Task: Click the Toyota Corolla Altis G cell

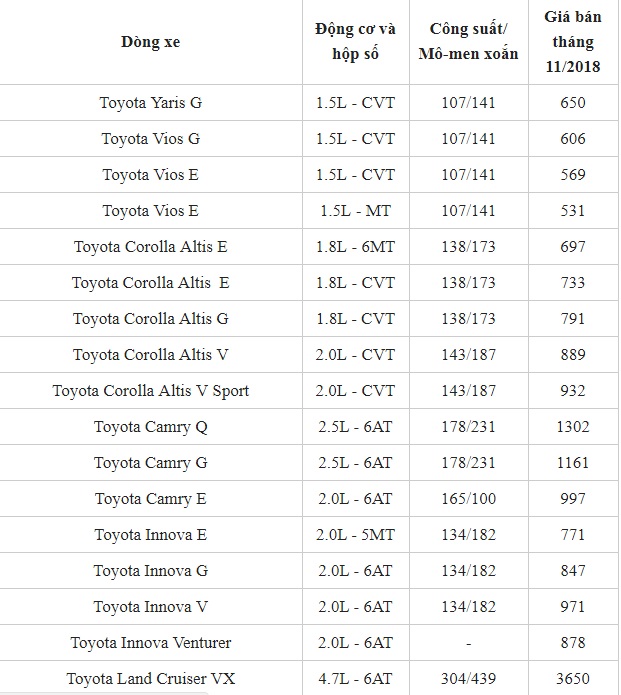Action: point(151,318)
